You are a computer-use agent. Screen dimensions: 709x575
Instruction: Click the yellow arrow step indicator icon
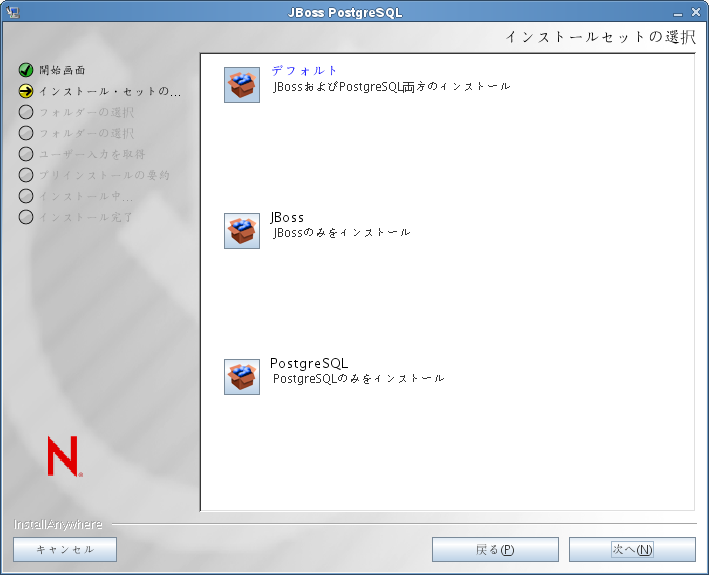point(26,91)
